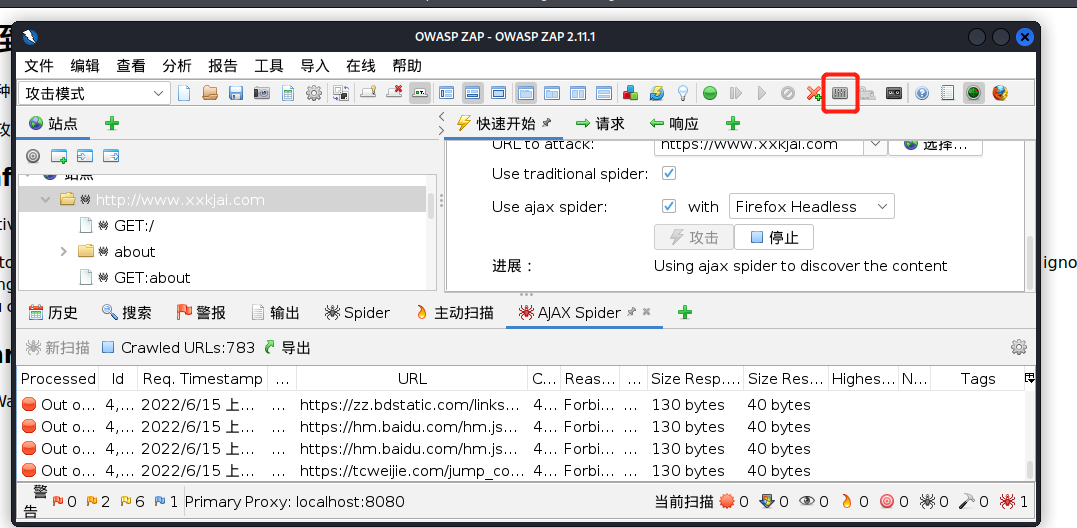
Task: Open the 分析 menu
Action: pyautogui.click(x=177, y=66)
